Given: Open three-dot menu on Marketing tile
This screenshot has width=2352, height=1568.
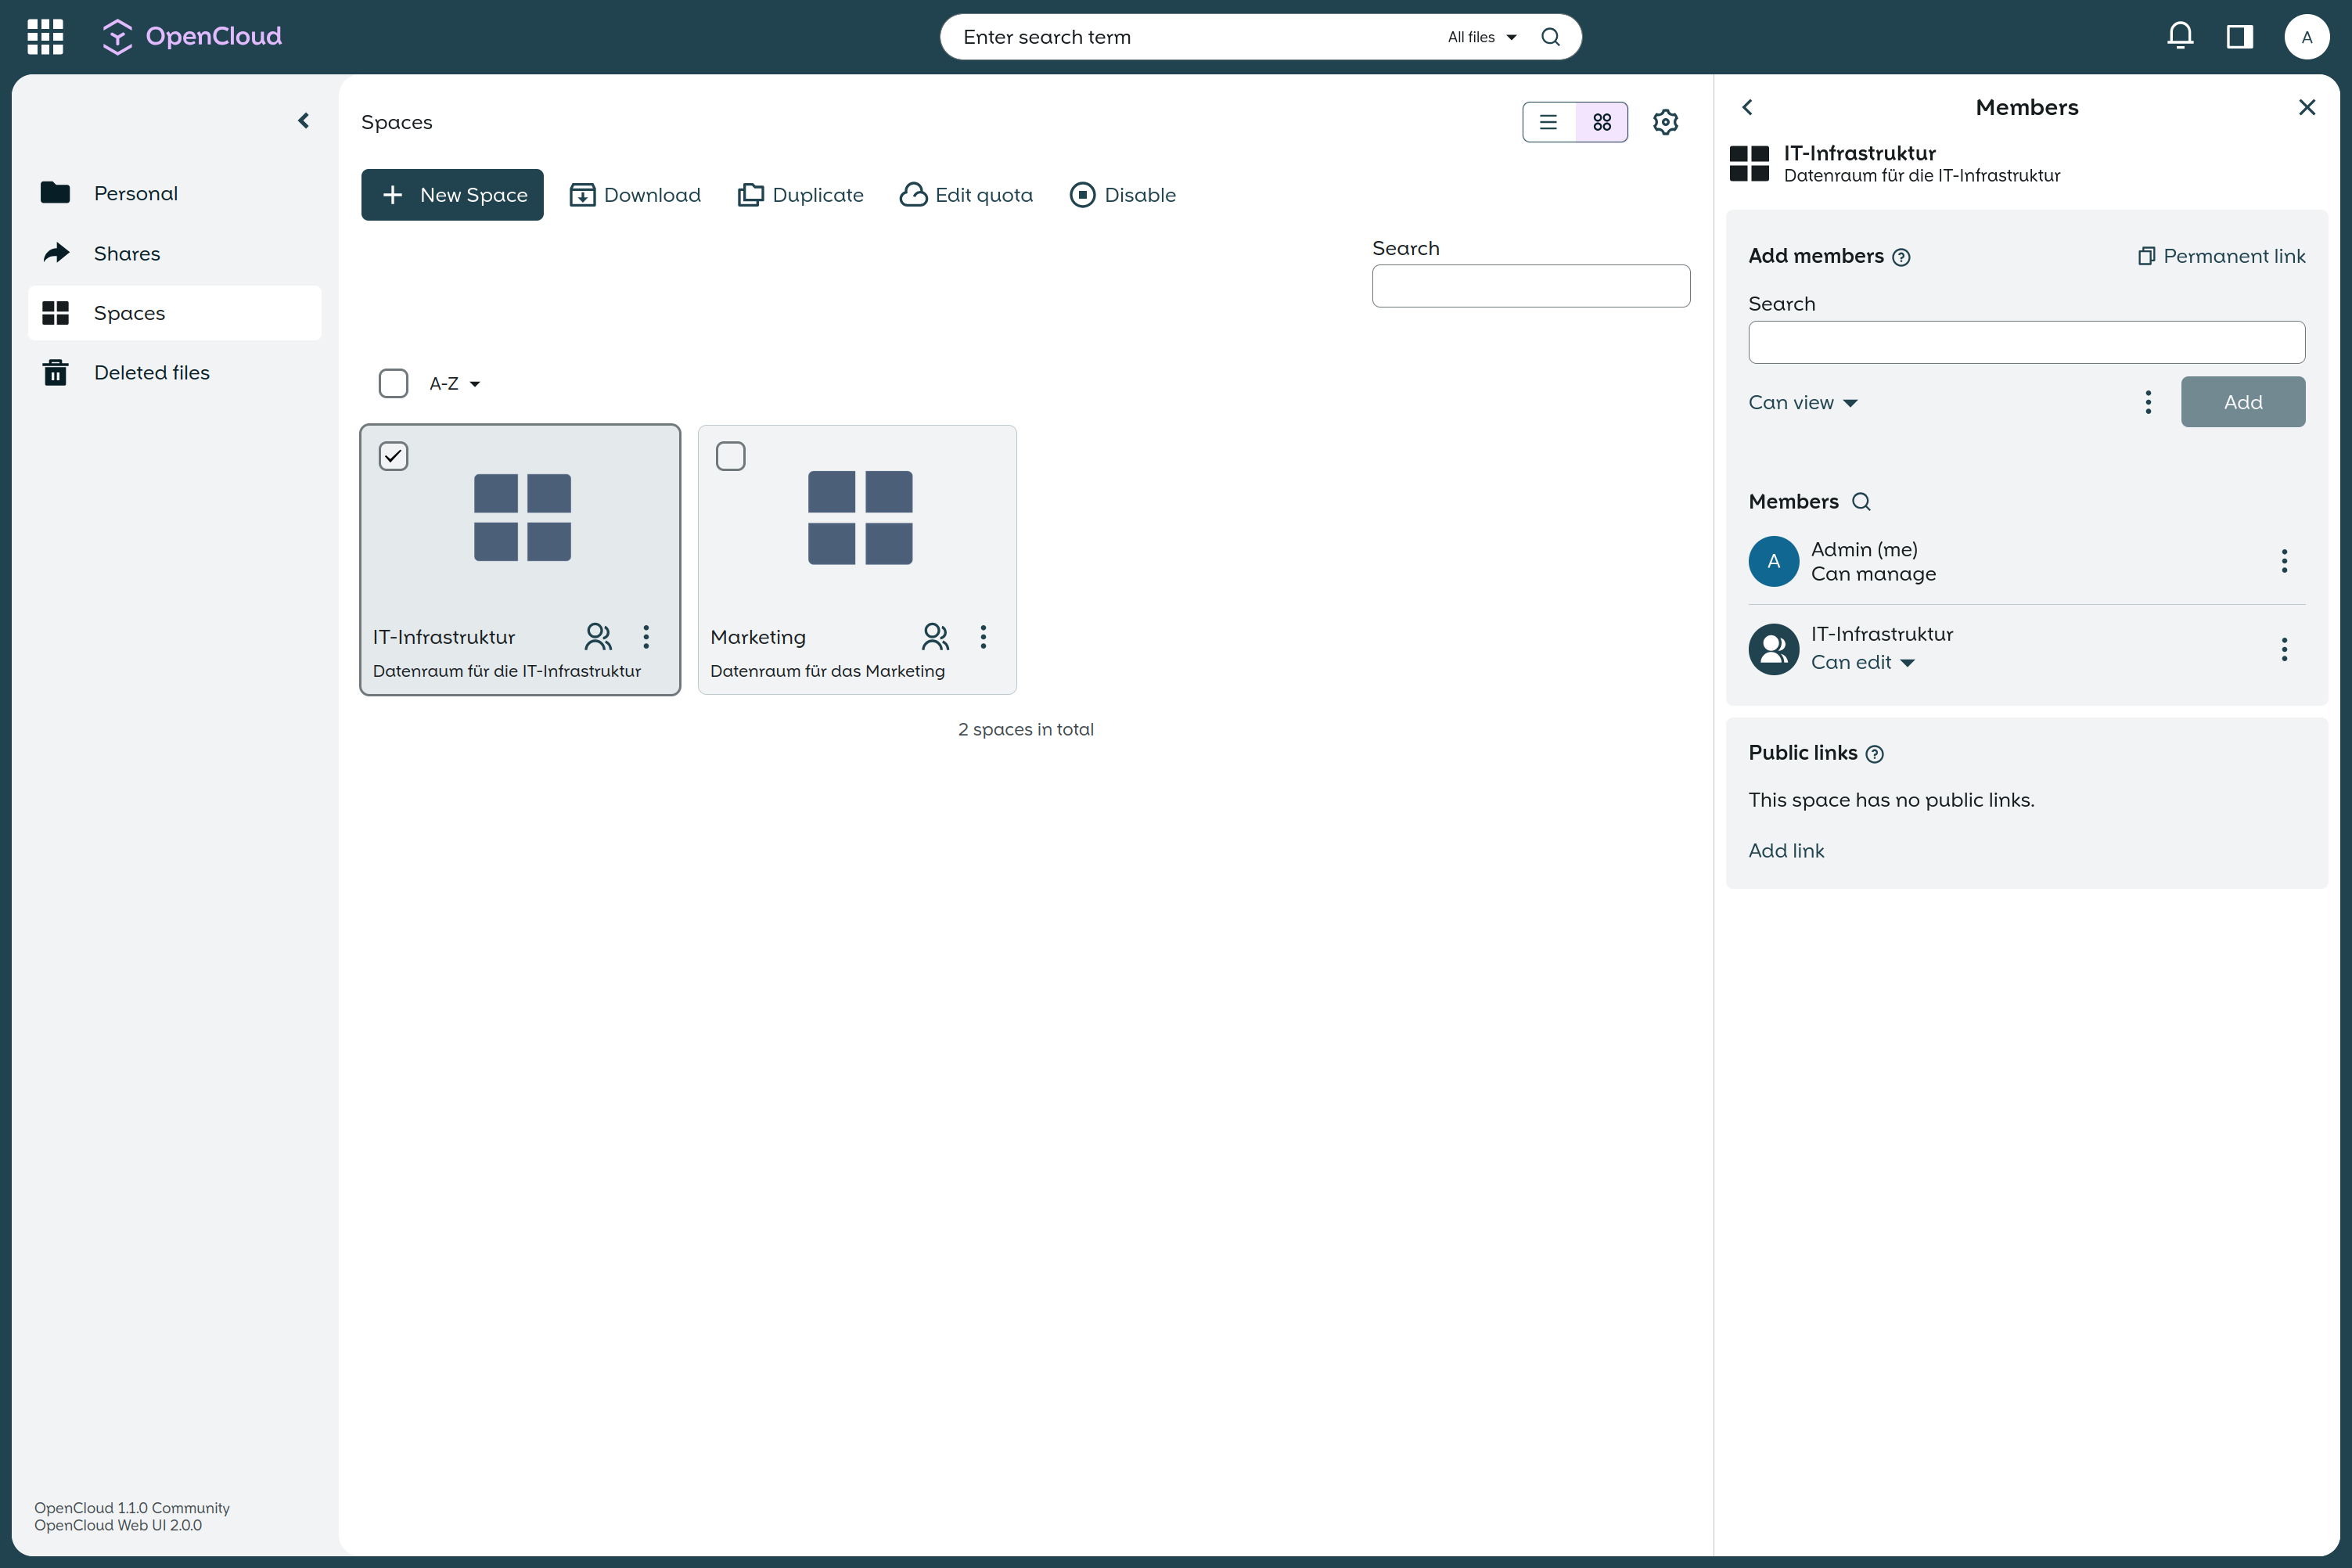Looking at the screenshot, I should 983,637.
